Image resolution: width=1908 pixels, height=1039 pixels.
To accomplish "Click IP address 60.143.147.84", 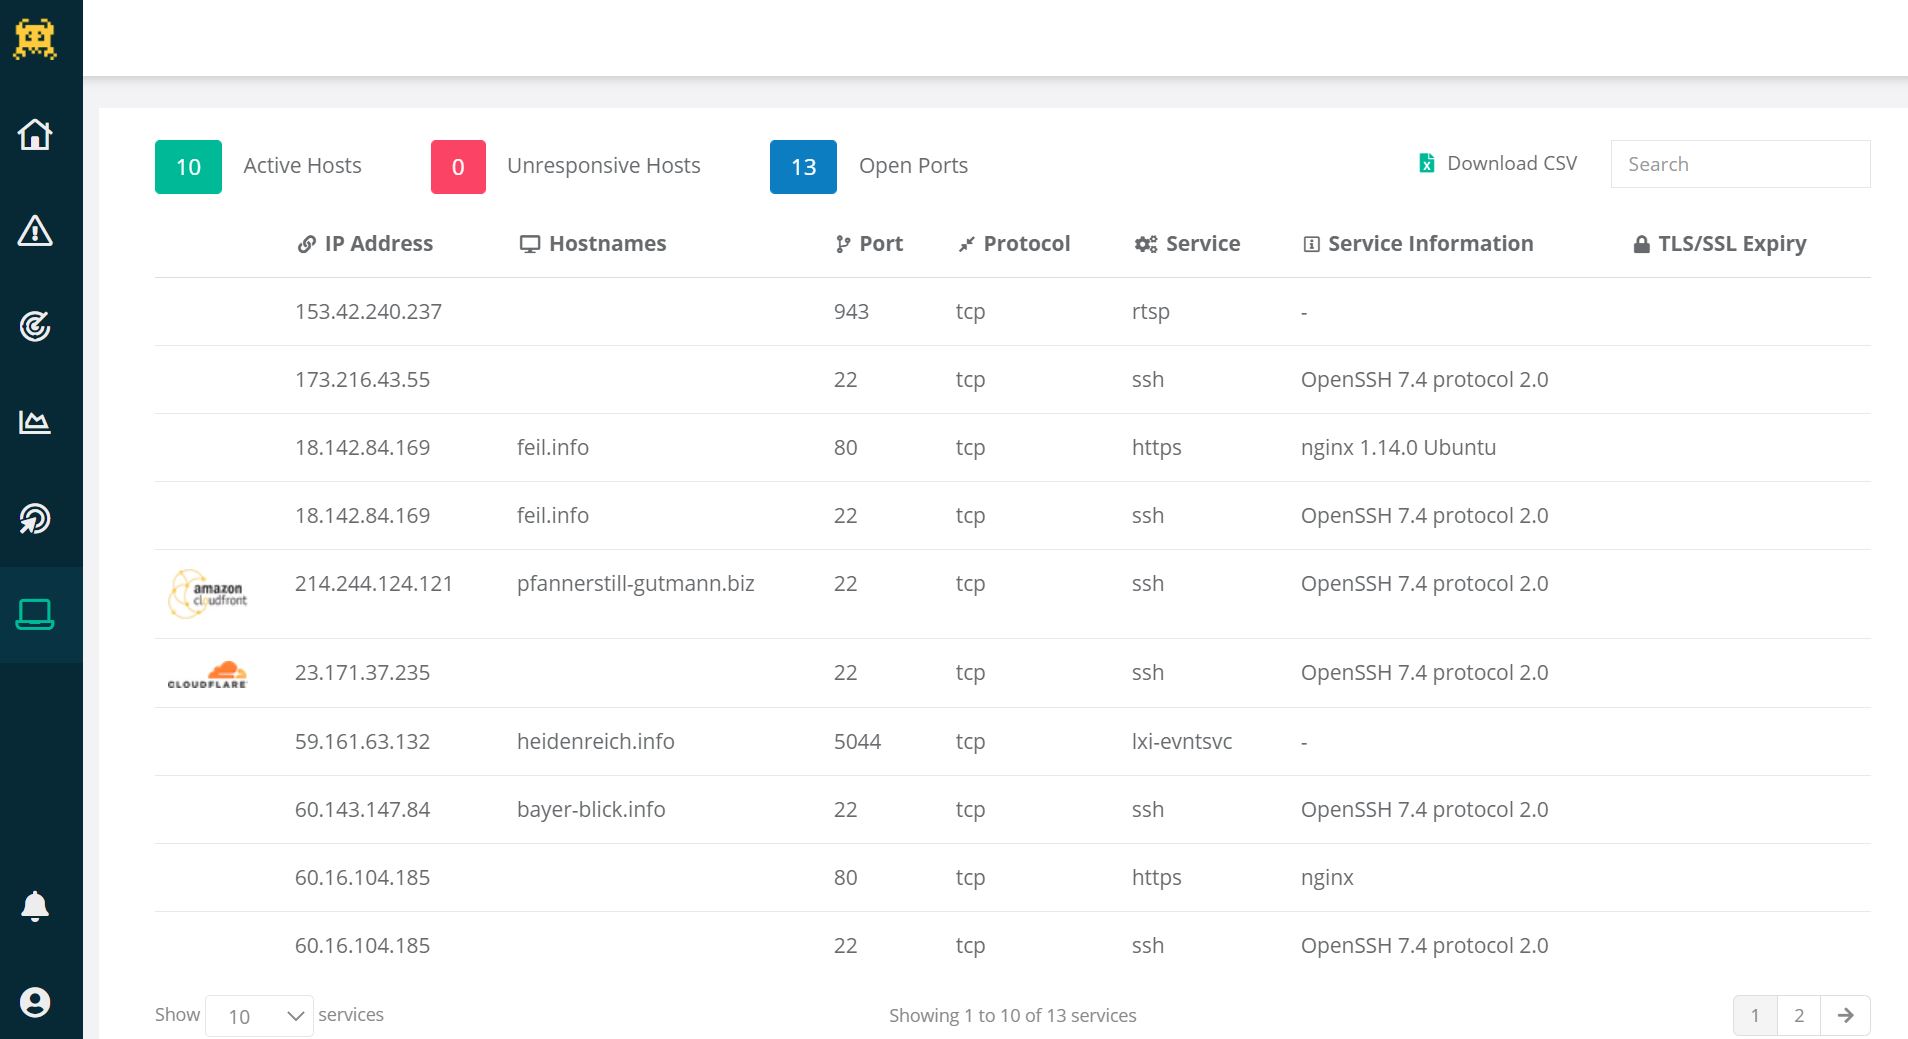I will pos(362,810).
